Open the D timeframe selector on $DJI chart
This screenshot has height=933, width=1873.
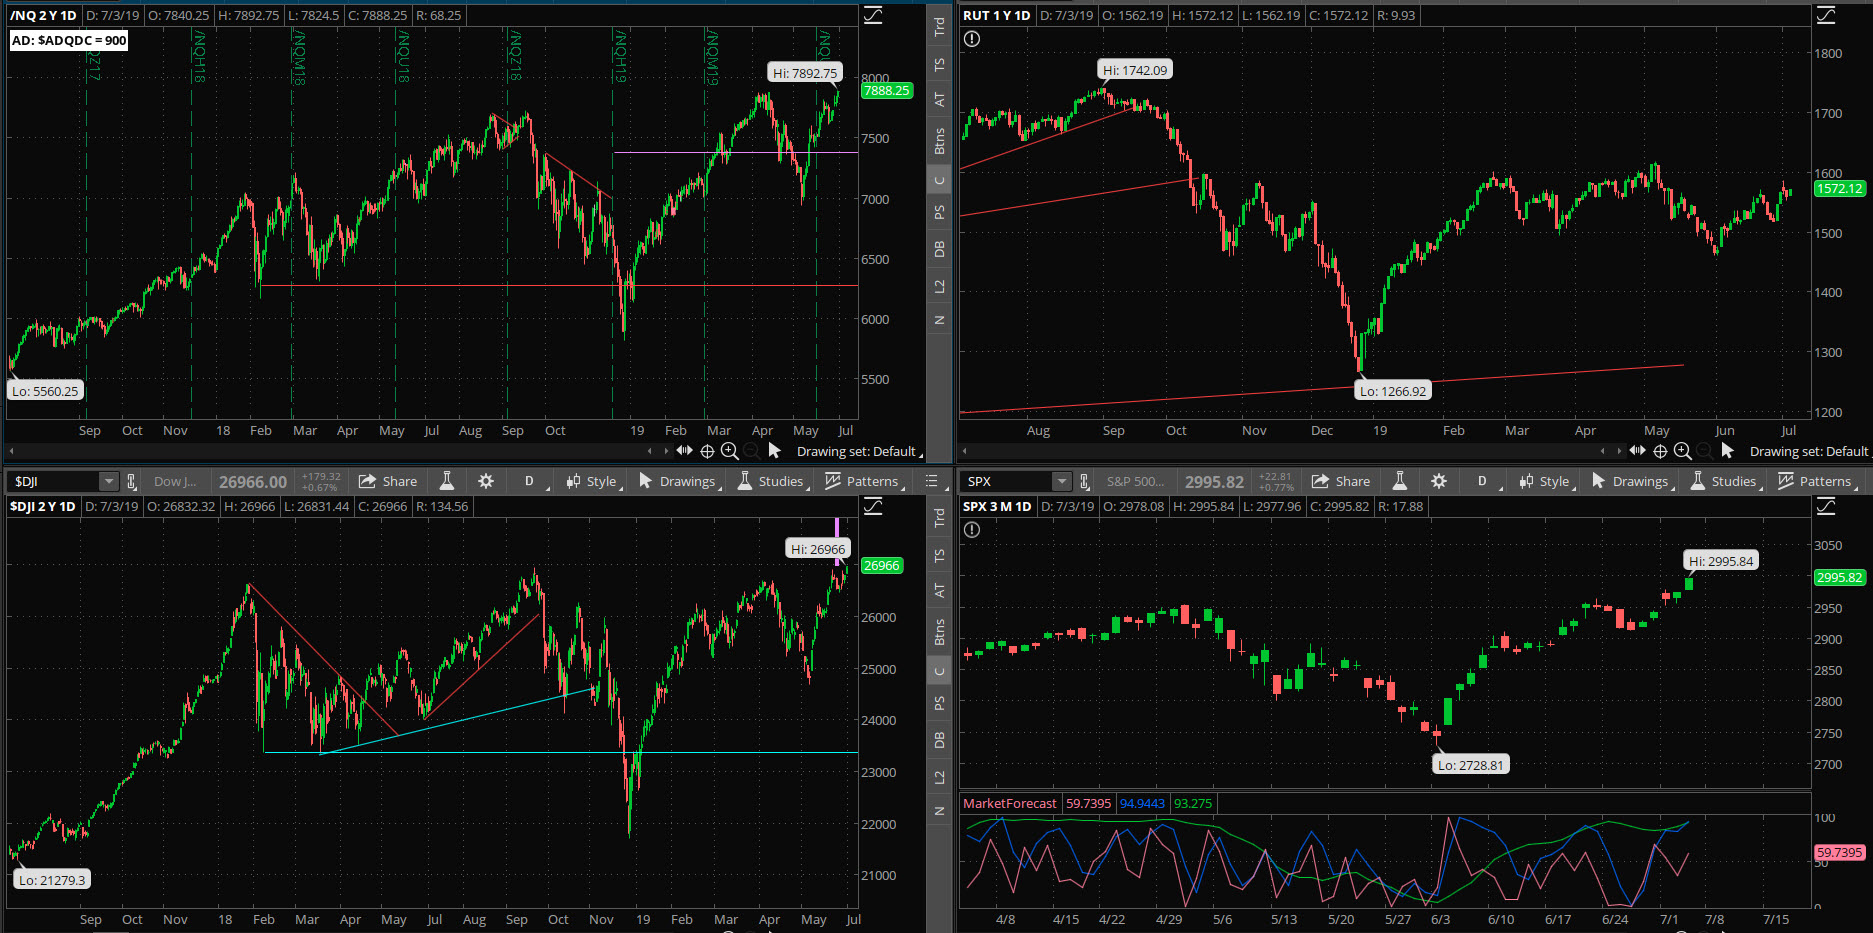(529, 481)
